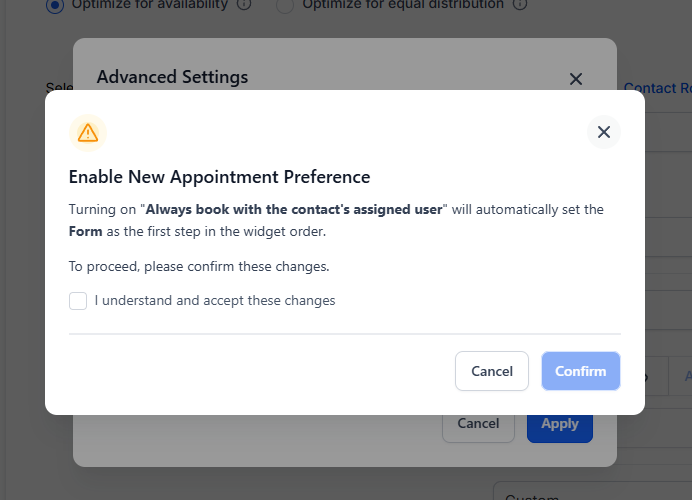
Task: Click info icon beside Optimize for equal distribution
Action: pos(519,4)
